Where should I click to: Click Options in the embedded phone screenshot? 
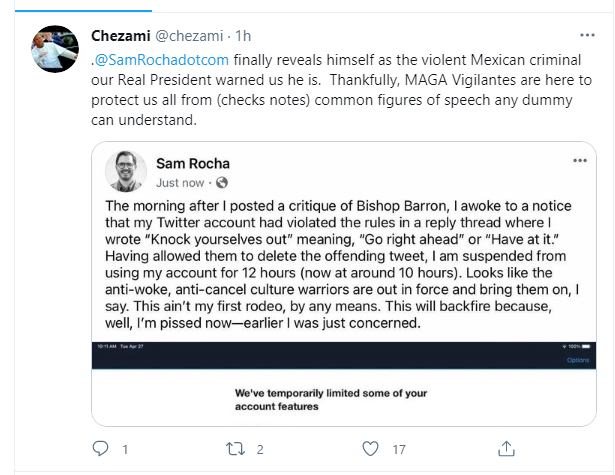(578, 360)
